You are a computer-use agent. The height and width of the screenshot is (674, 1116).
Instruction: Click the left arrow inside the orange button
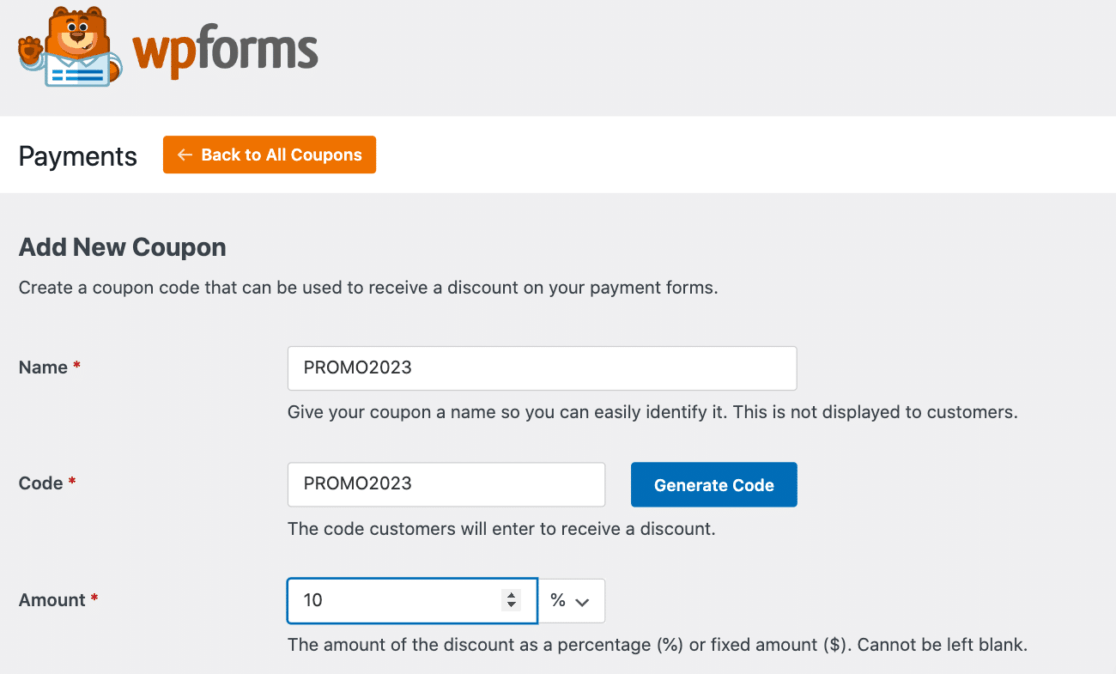[x=184, y=155]
